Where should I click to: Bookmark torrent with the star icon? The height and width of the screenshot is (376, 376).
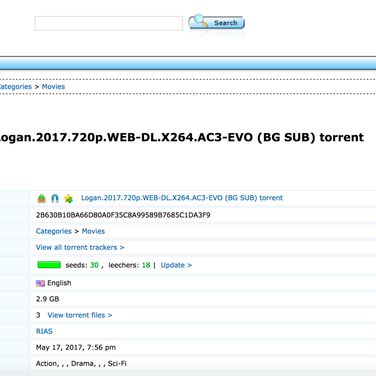click(68, 199)
